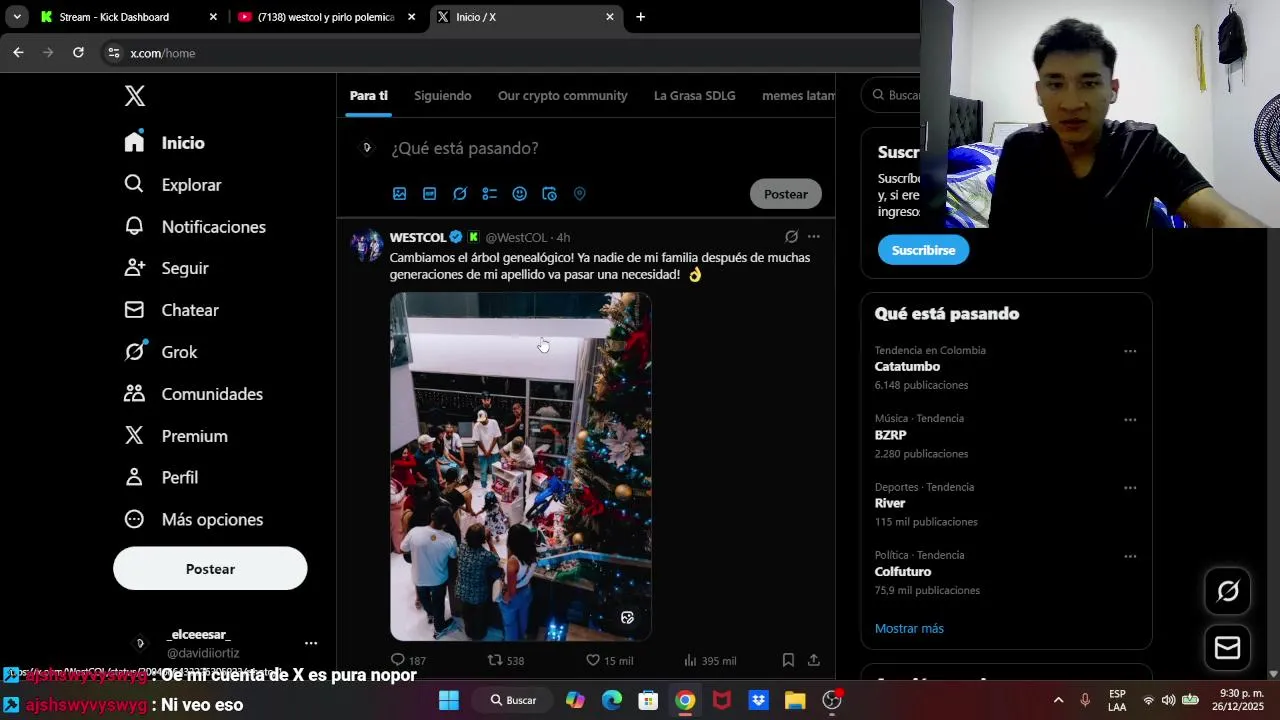The height and width of the screenshot is (720, 1280).
Task: Switch to the westcol y pirlo YouTube browser tab
Action: coord(326,17)
